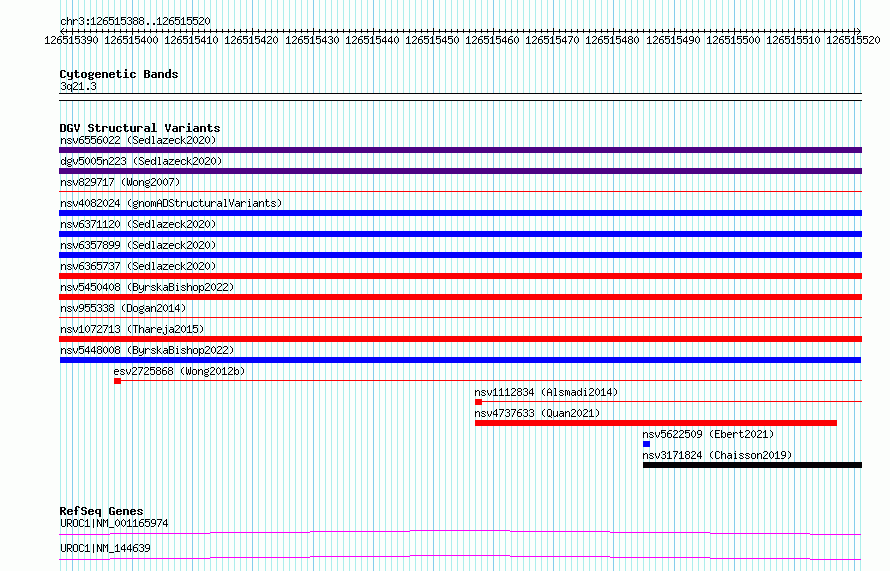Click nsv5448008 (ByrskaBishop2022) label
This screenshot has width=890, height=571.
tap(147, 350)
